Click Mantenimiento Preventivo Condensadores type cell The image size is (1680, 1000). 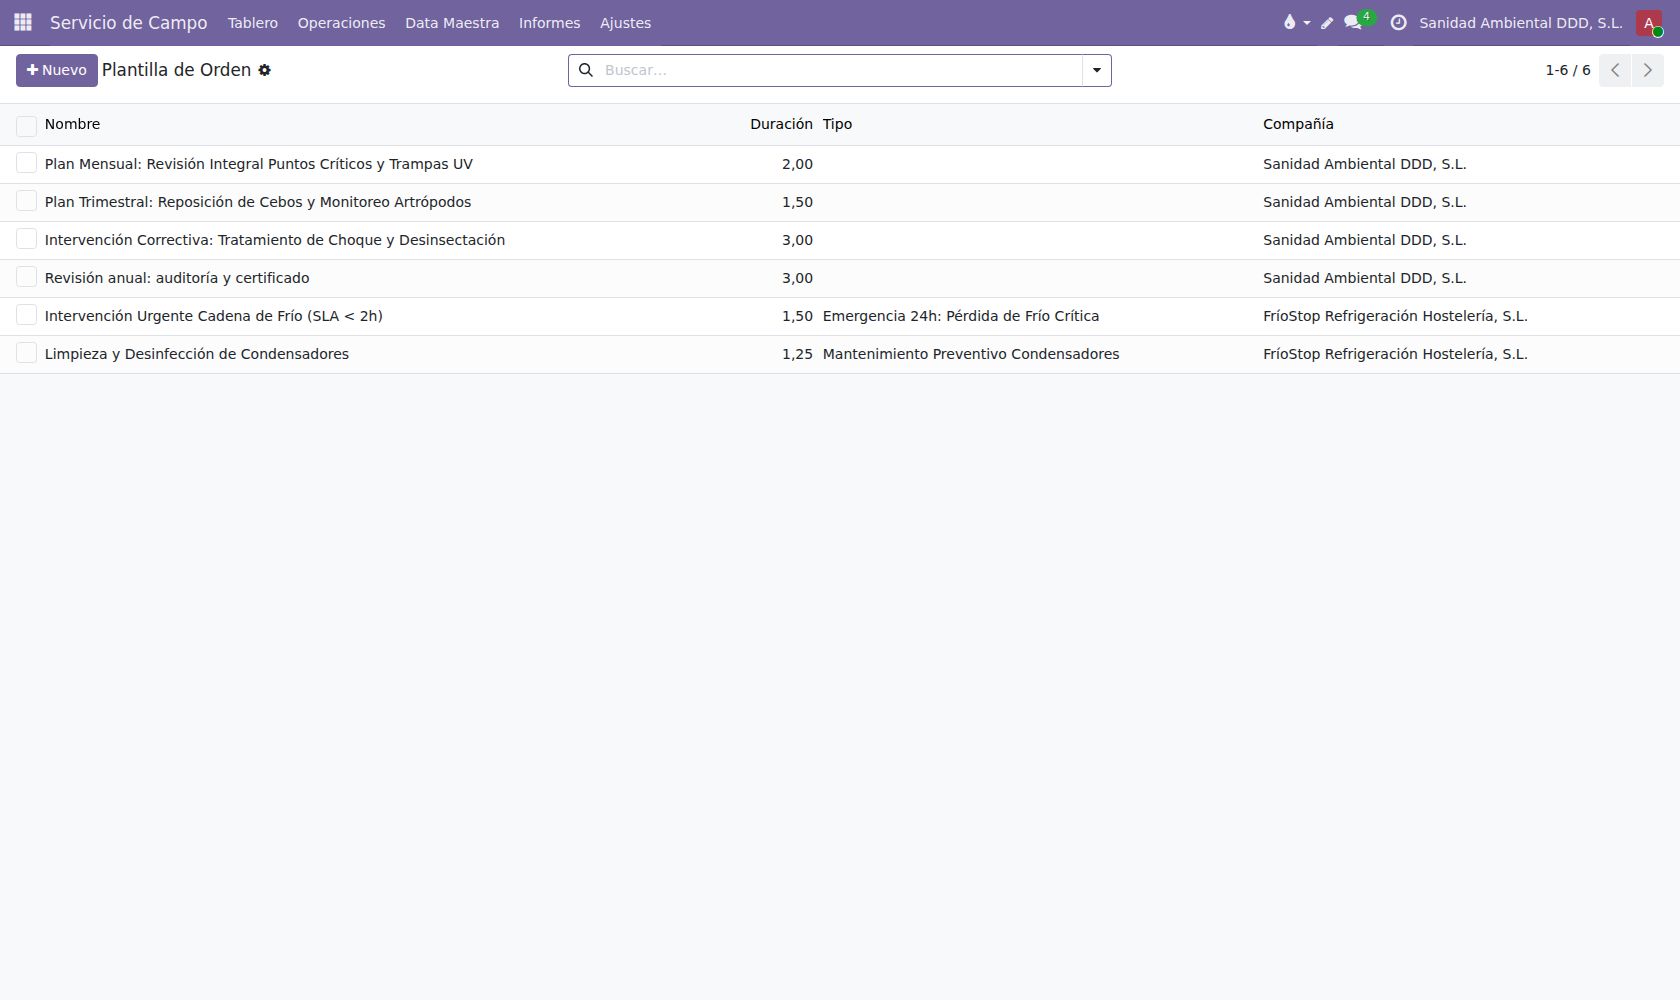[971, 354]
